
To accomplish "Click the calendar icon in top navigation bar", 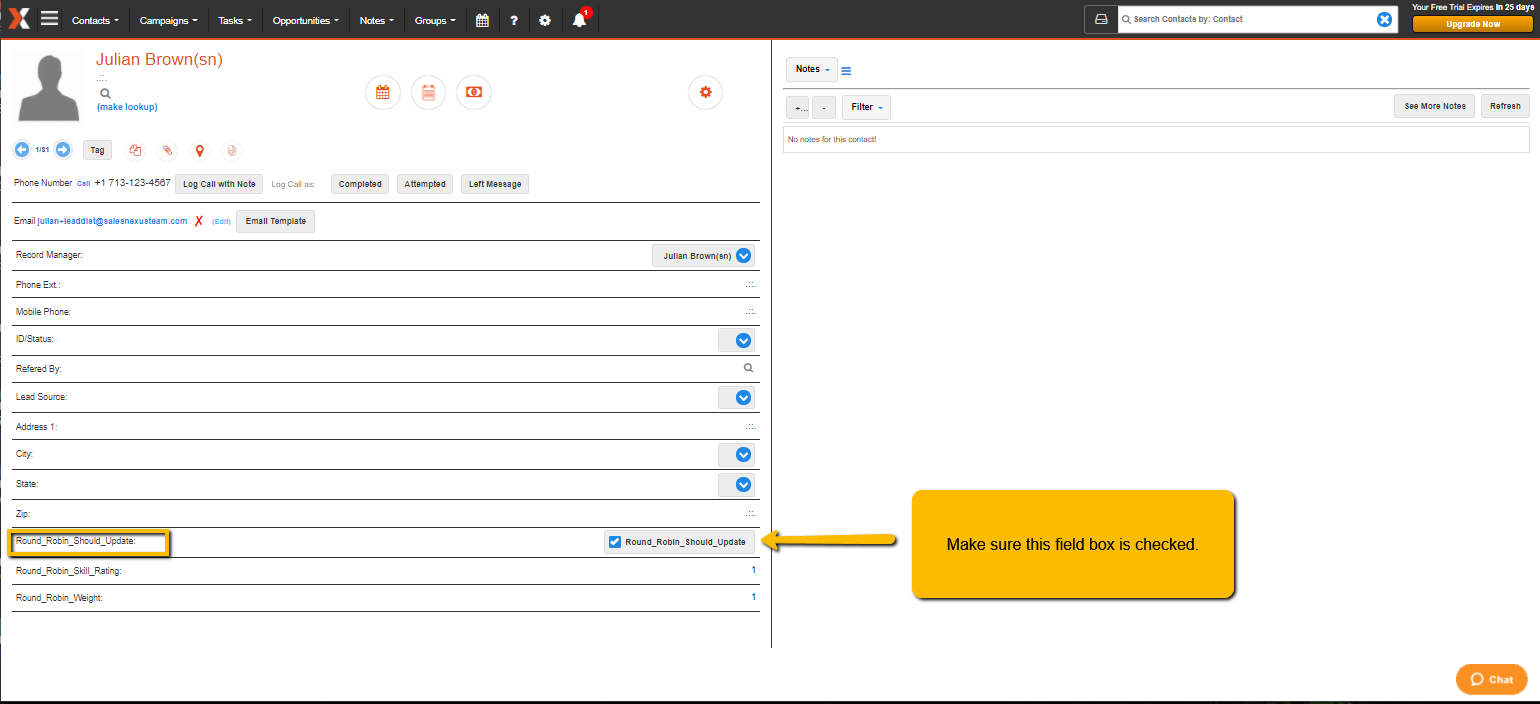I will (482, 20).
